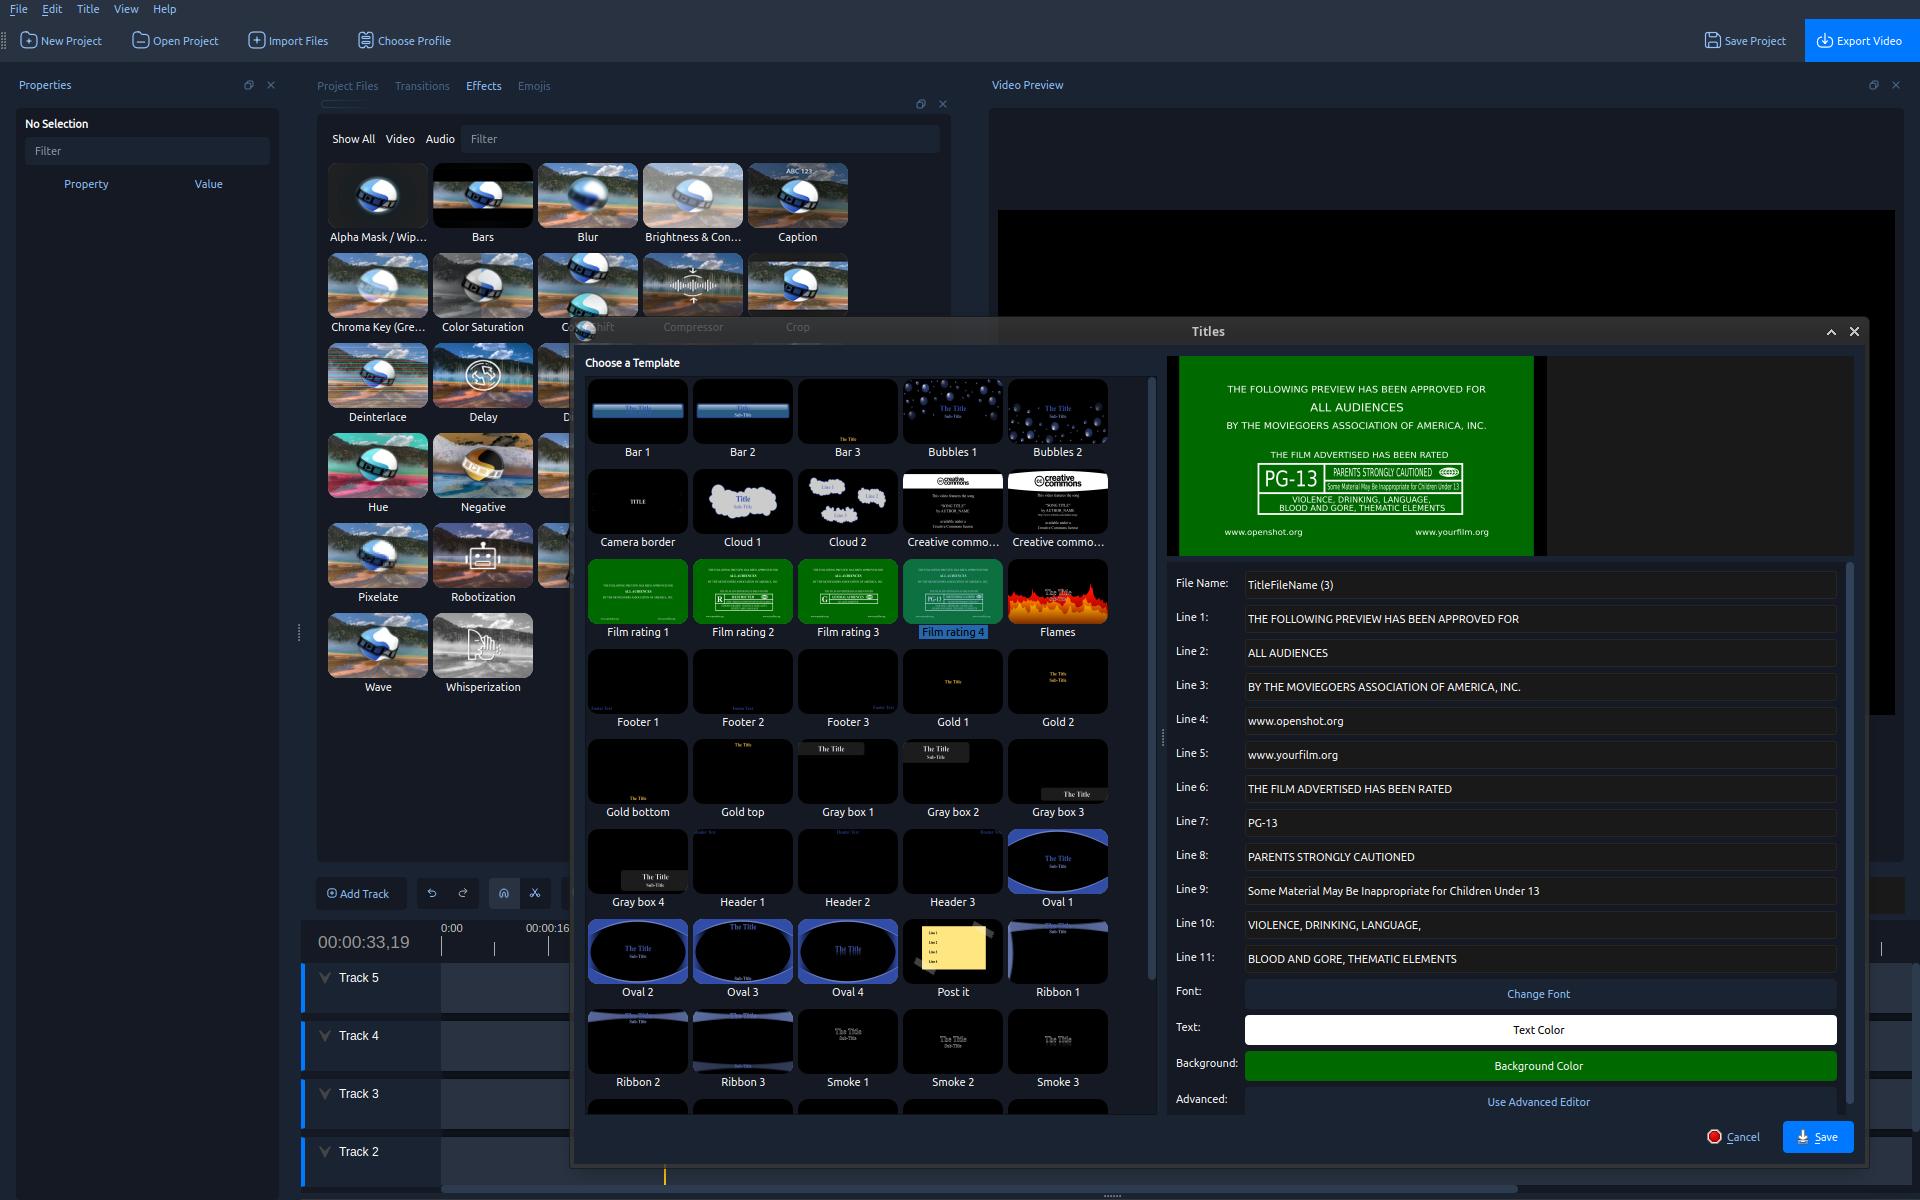Open the Track 4 dropdown arrow
The width and height of the screenshot is (1920, 1200).
tap(325, 1036)
